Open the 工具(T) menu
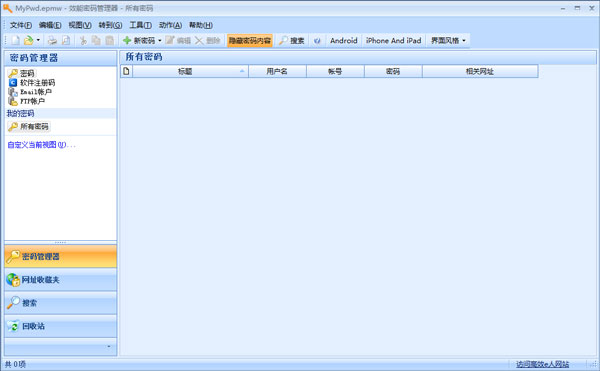The width and height of the screenshot is (600, 371). pyautogui.click(x=140, y=25)
